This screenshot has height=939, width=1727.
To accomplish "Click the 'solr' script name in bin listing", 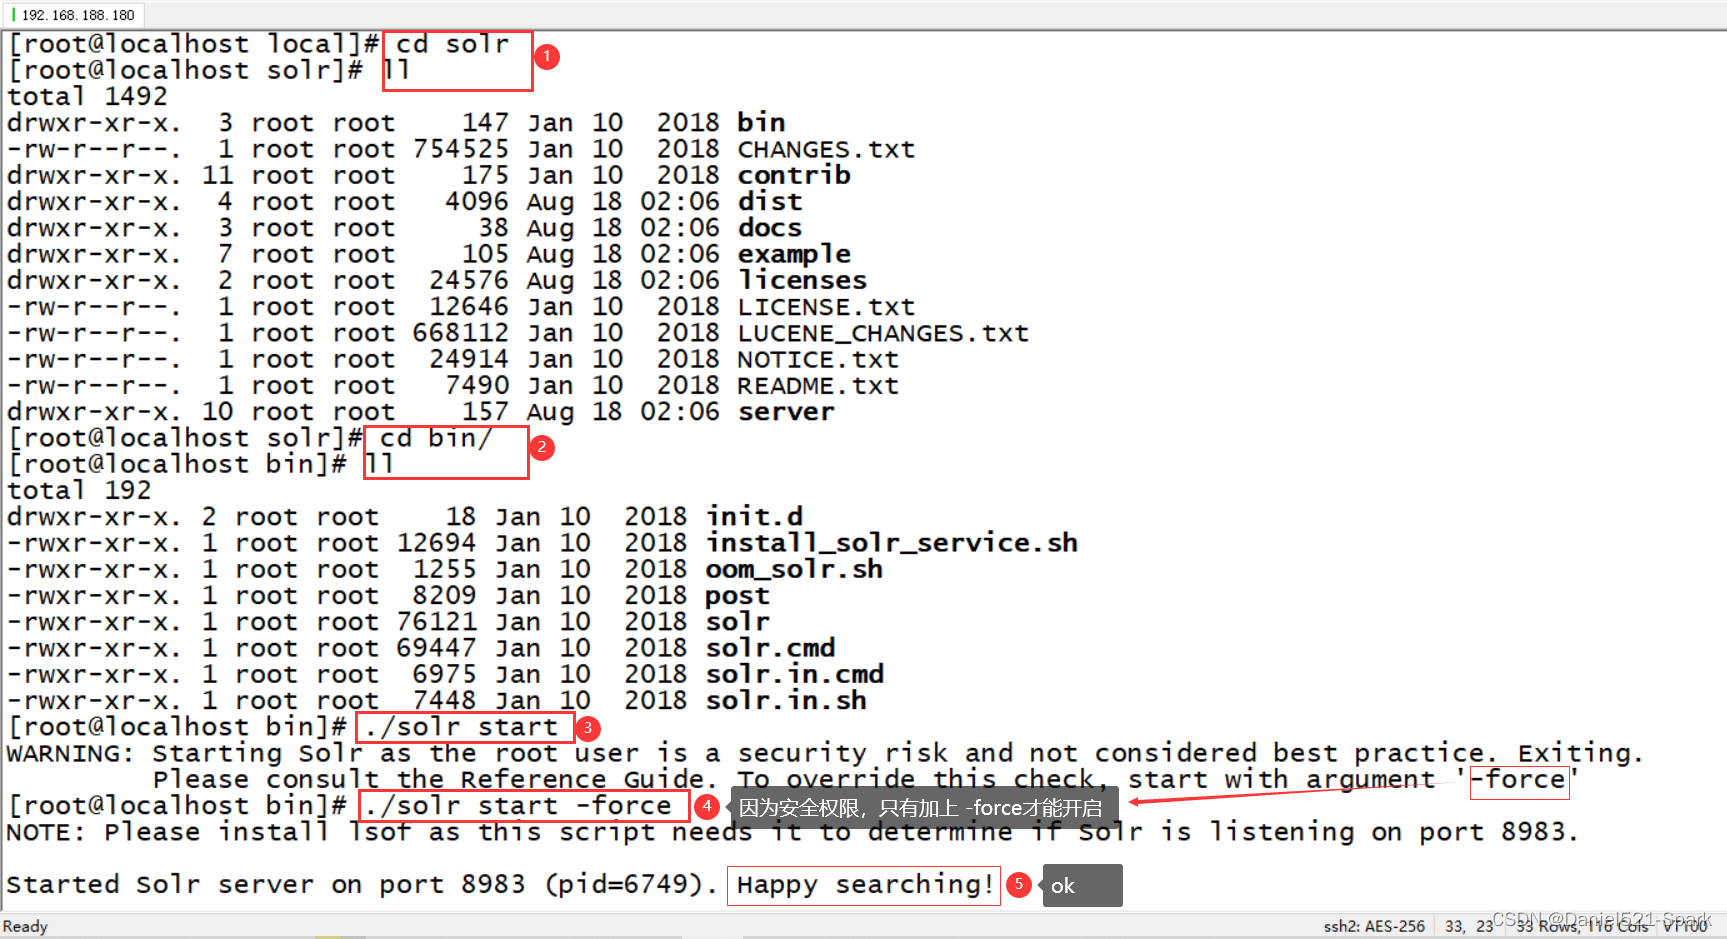I will click(737, 622).
